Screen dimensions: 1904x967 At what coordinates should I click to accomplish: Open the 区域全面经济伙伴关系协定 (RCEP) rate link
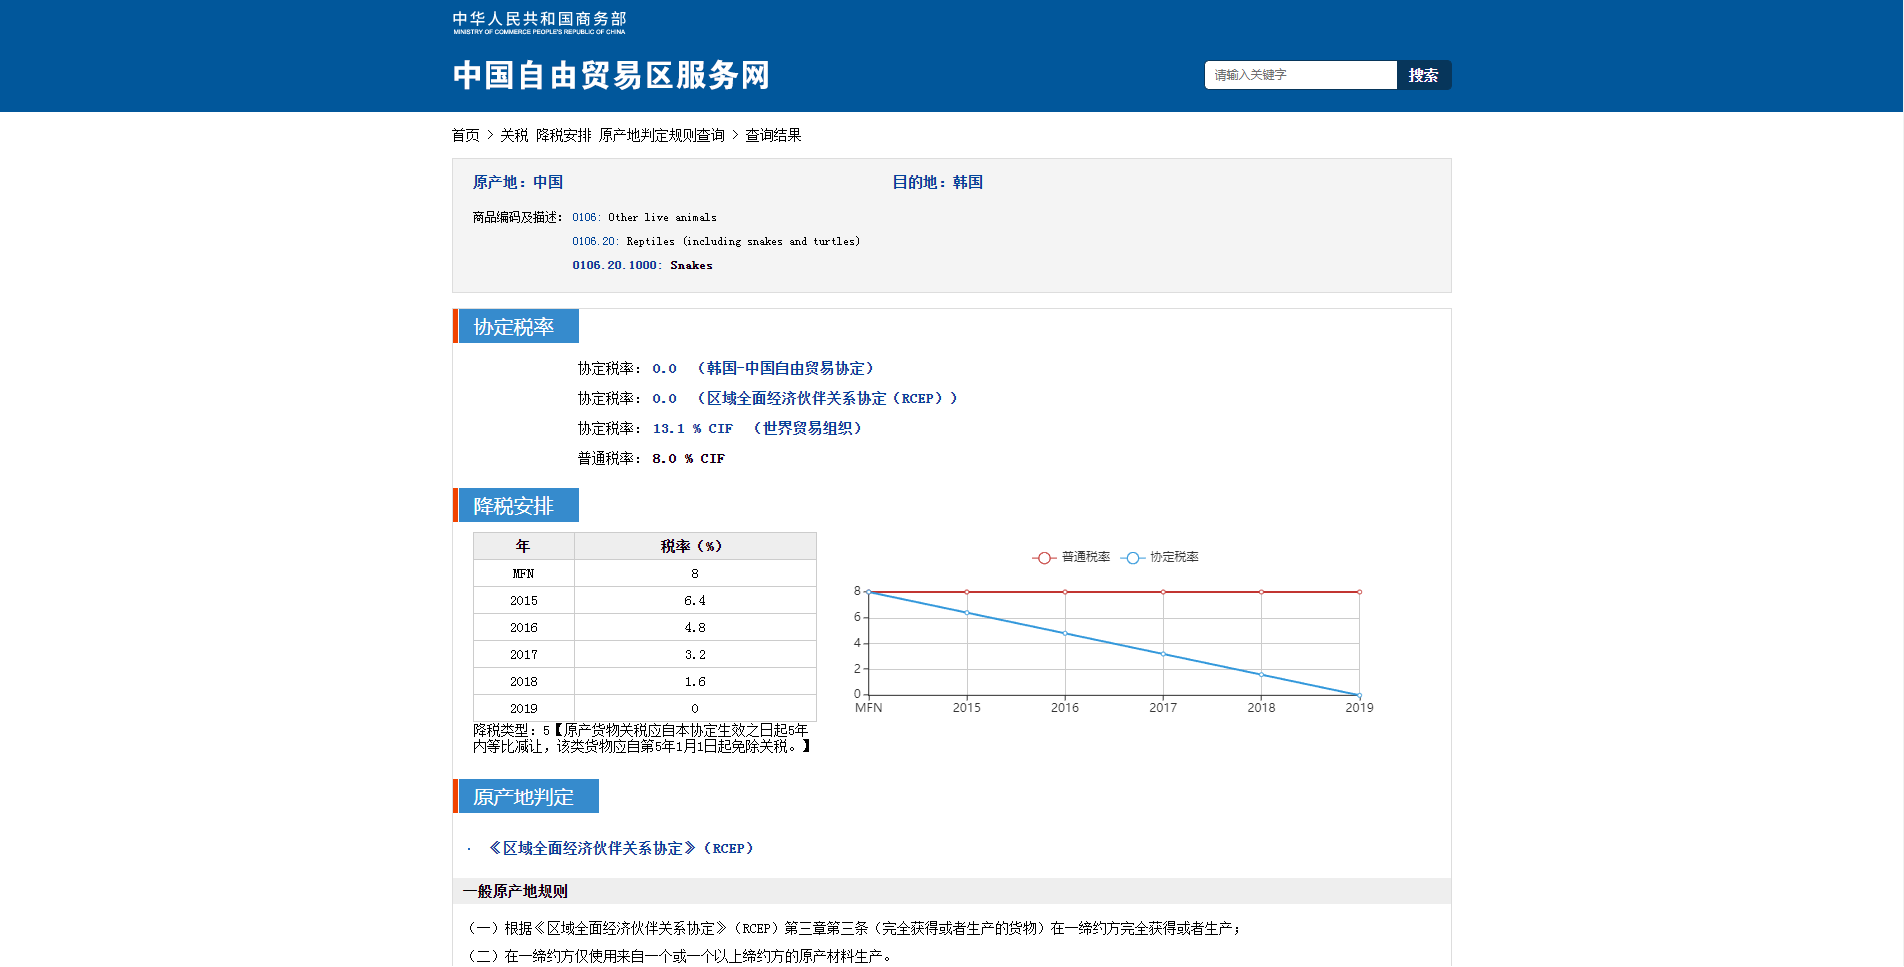click(x=827, y=399)
